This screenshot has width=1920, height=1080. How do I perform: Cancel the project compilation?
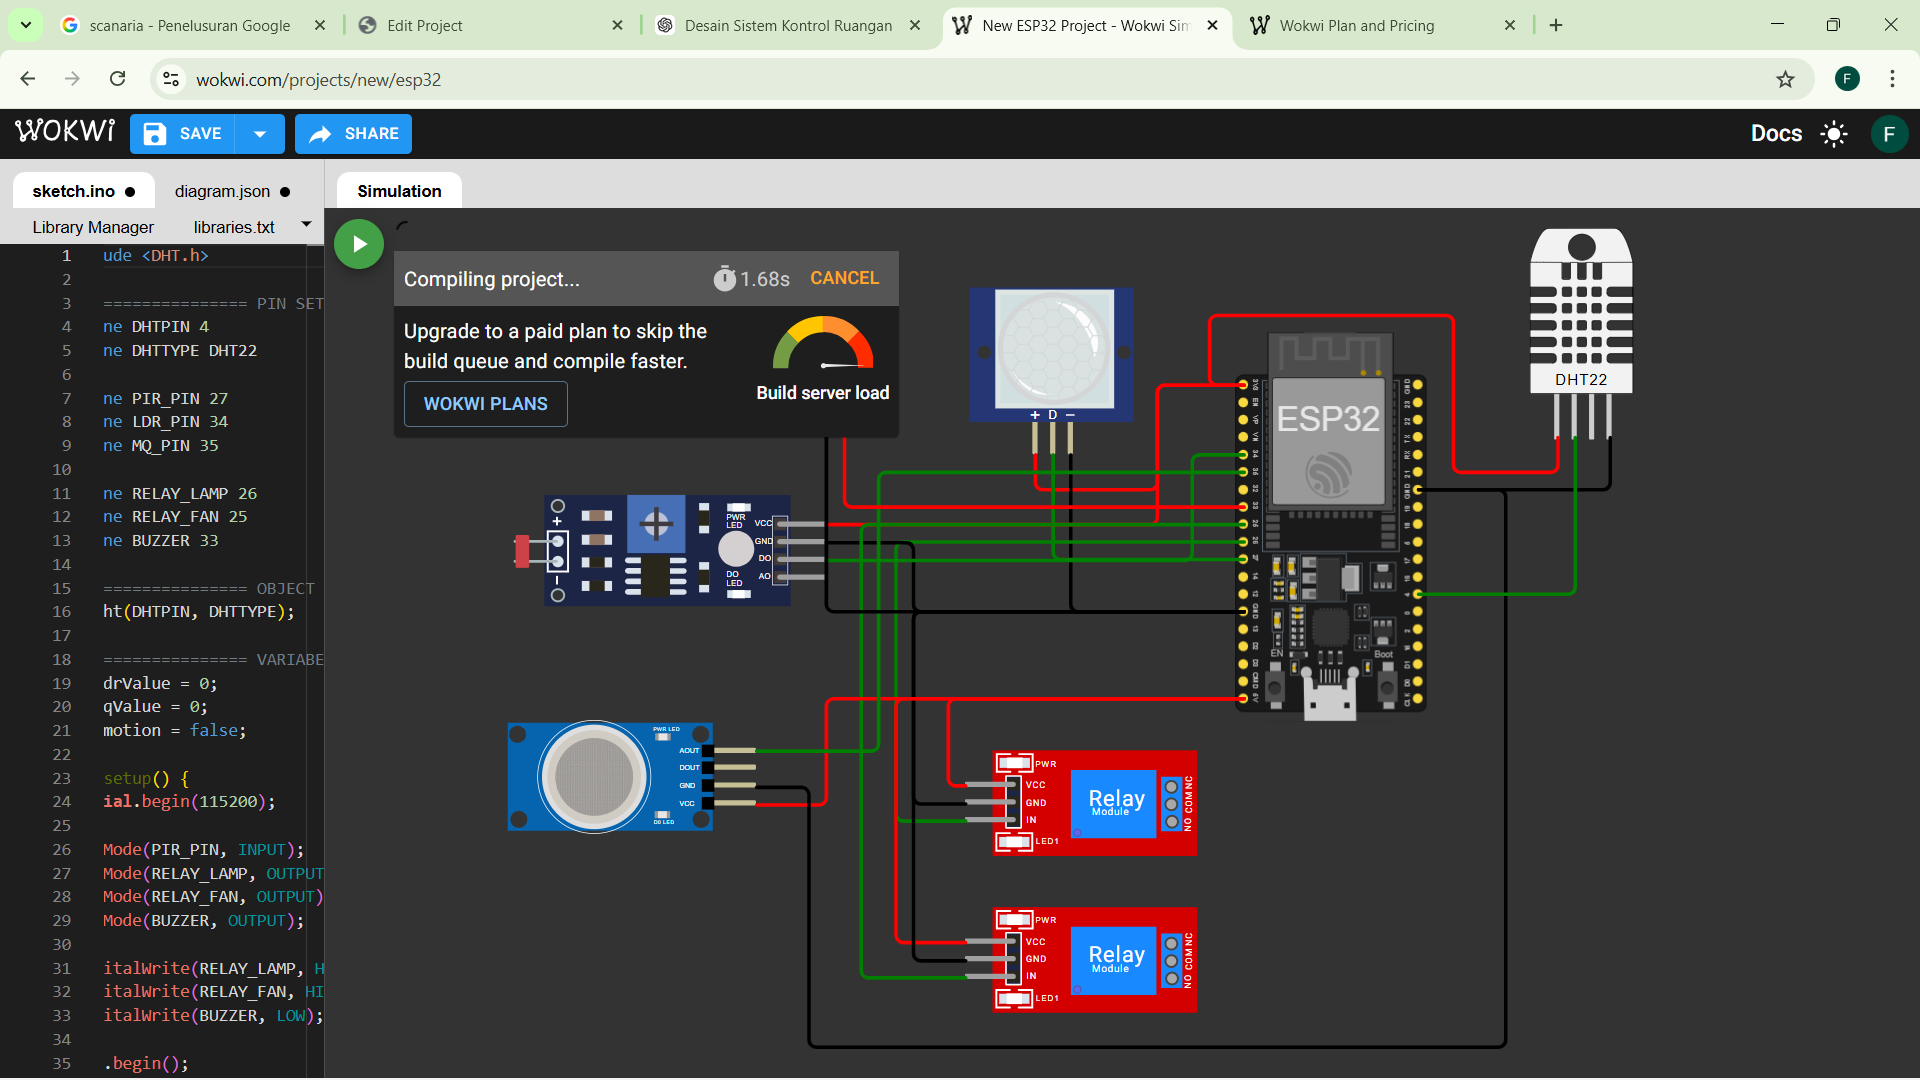[844, 278]
